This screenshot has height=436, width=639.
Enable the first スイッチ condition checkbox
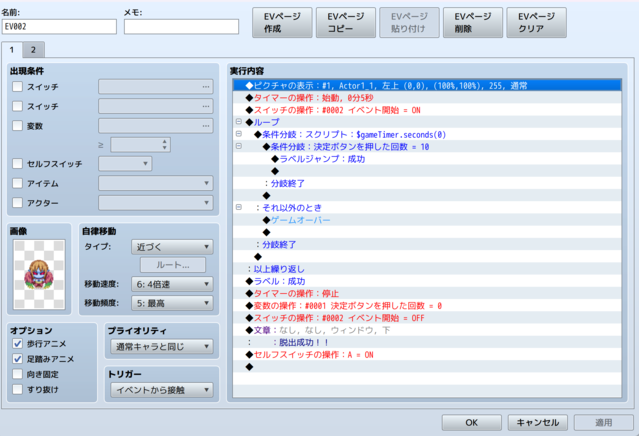point(17,86)
